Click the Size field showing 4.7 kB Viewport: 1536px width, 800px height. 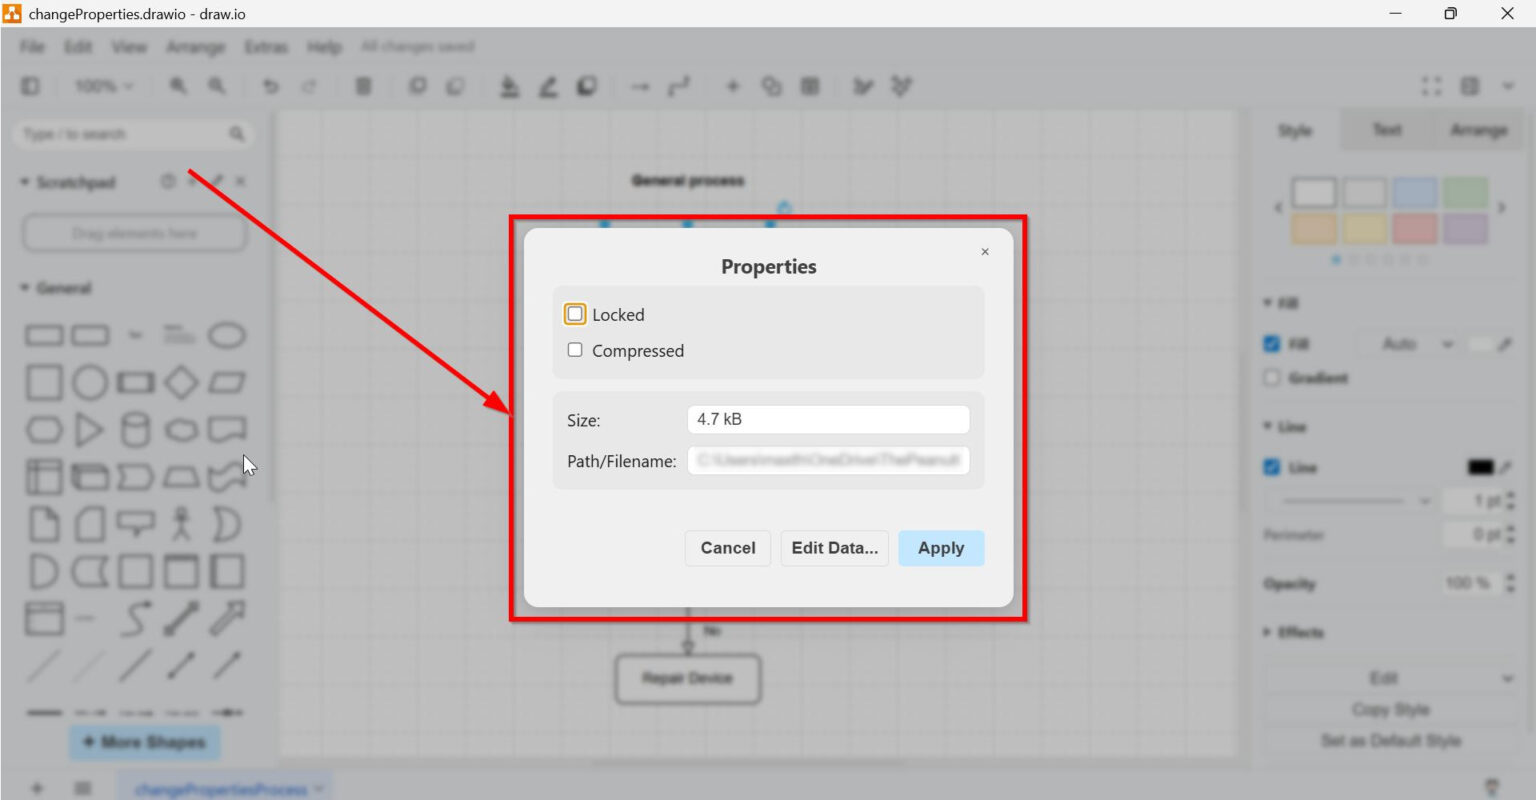[828, 420]
